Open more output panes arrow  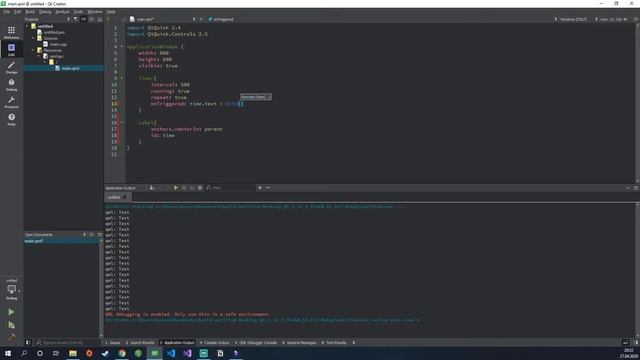point(353,342)
